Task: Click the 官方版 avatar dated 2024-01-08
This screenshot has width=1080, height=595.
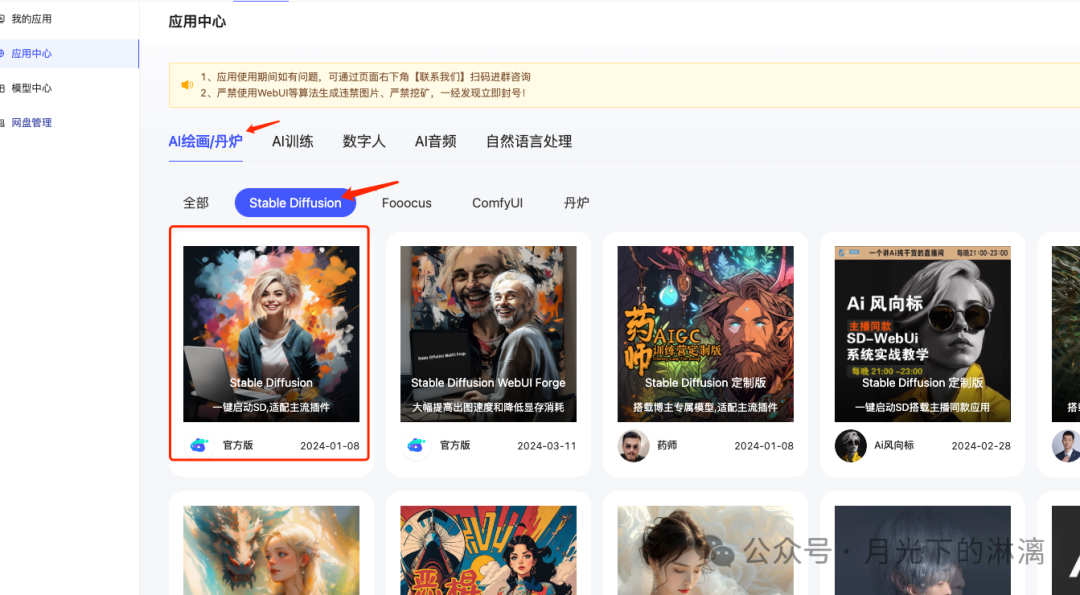Action: (x=200, y=446)
